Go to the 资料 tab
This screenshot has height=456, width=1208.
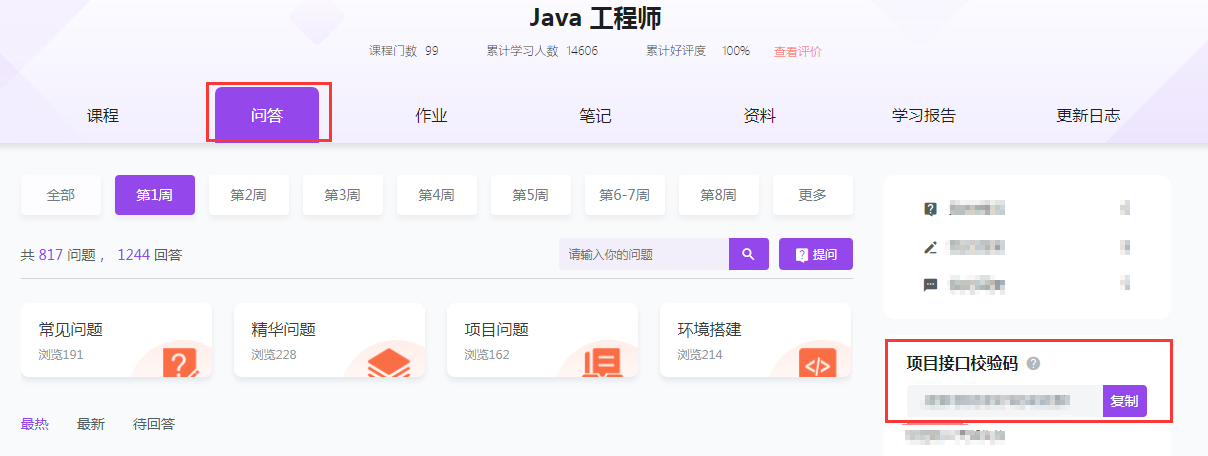point(759,116)
